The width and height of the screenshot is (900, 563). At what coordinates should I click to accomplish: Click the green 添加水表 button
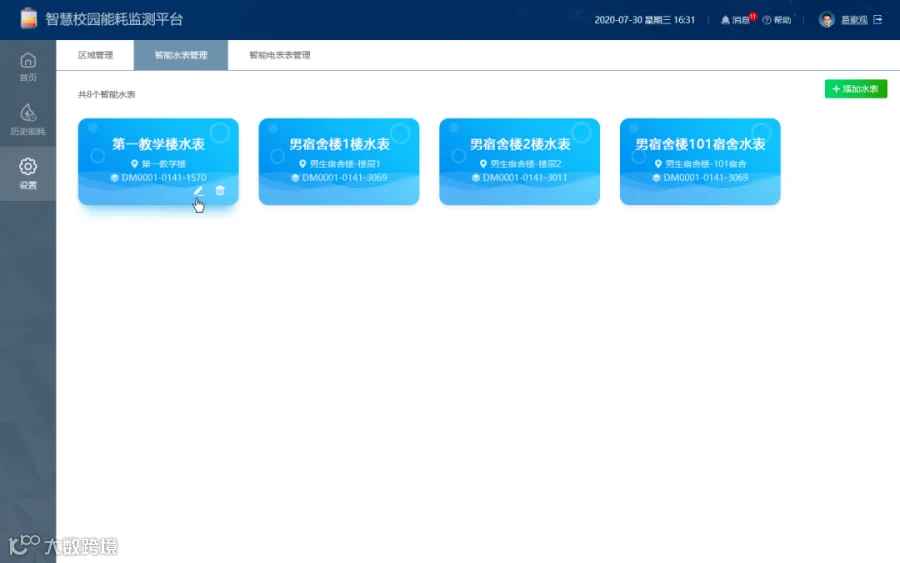(856, 89)
